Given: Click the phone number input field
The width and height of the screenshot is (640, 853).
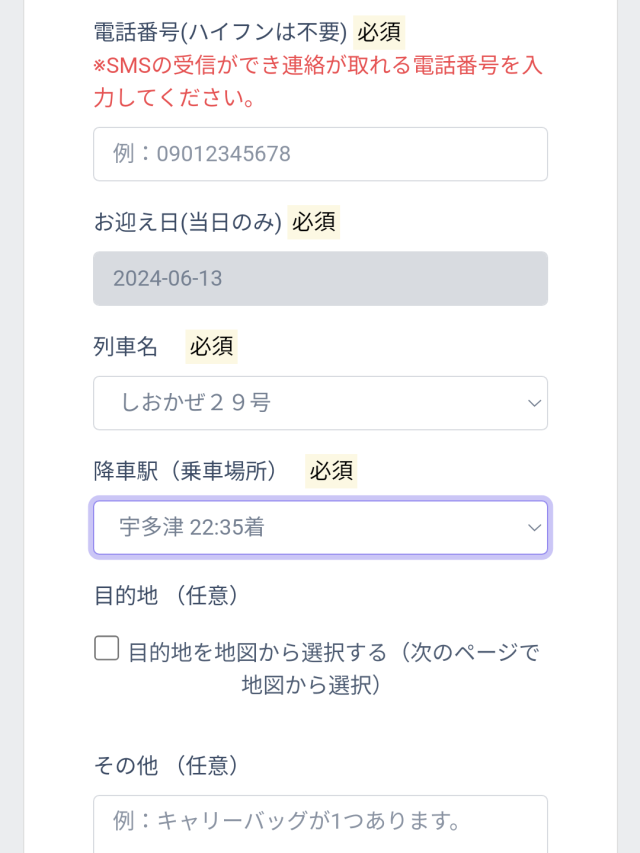Looking at the screenshot, I should [320, 154].
